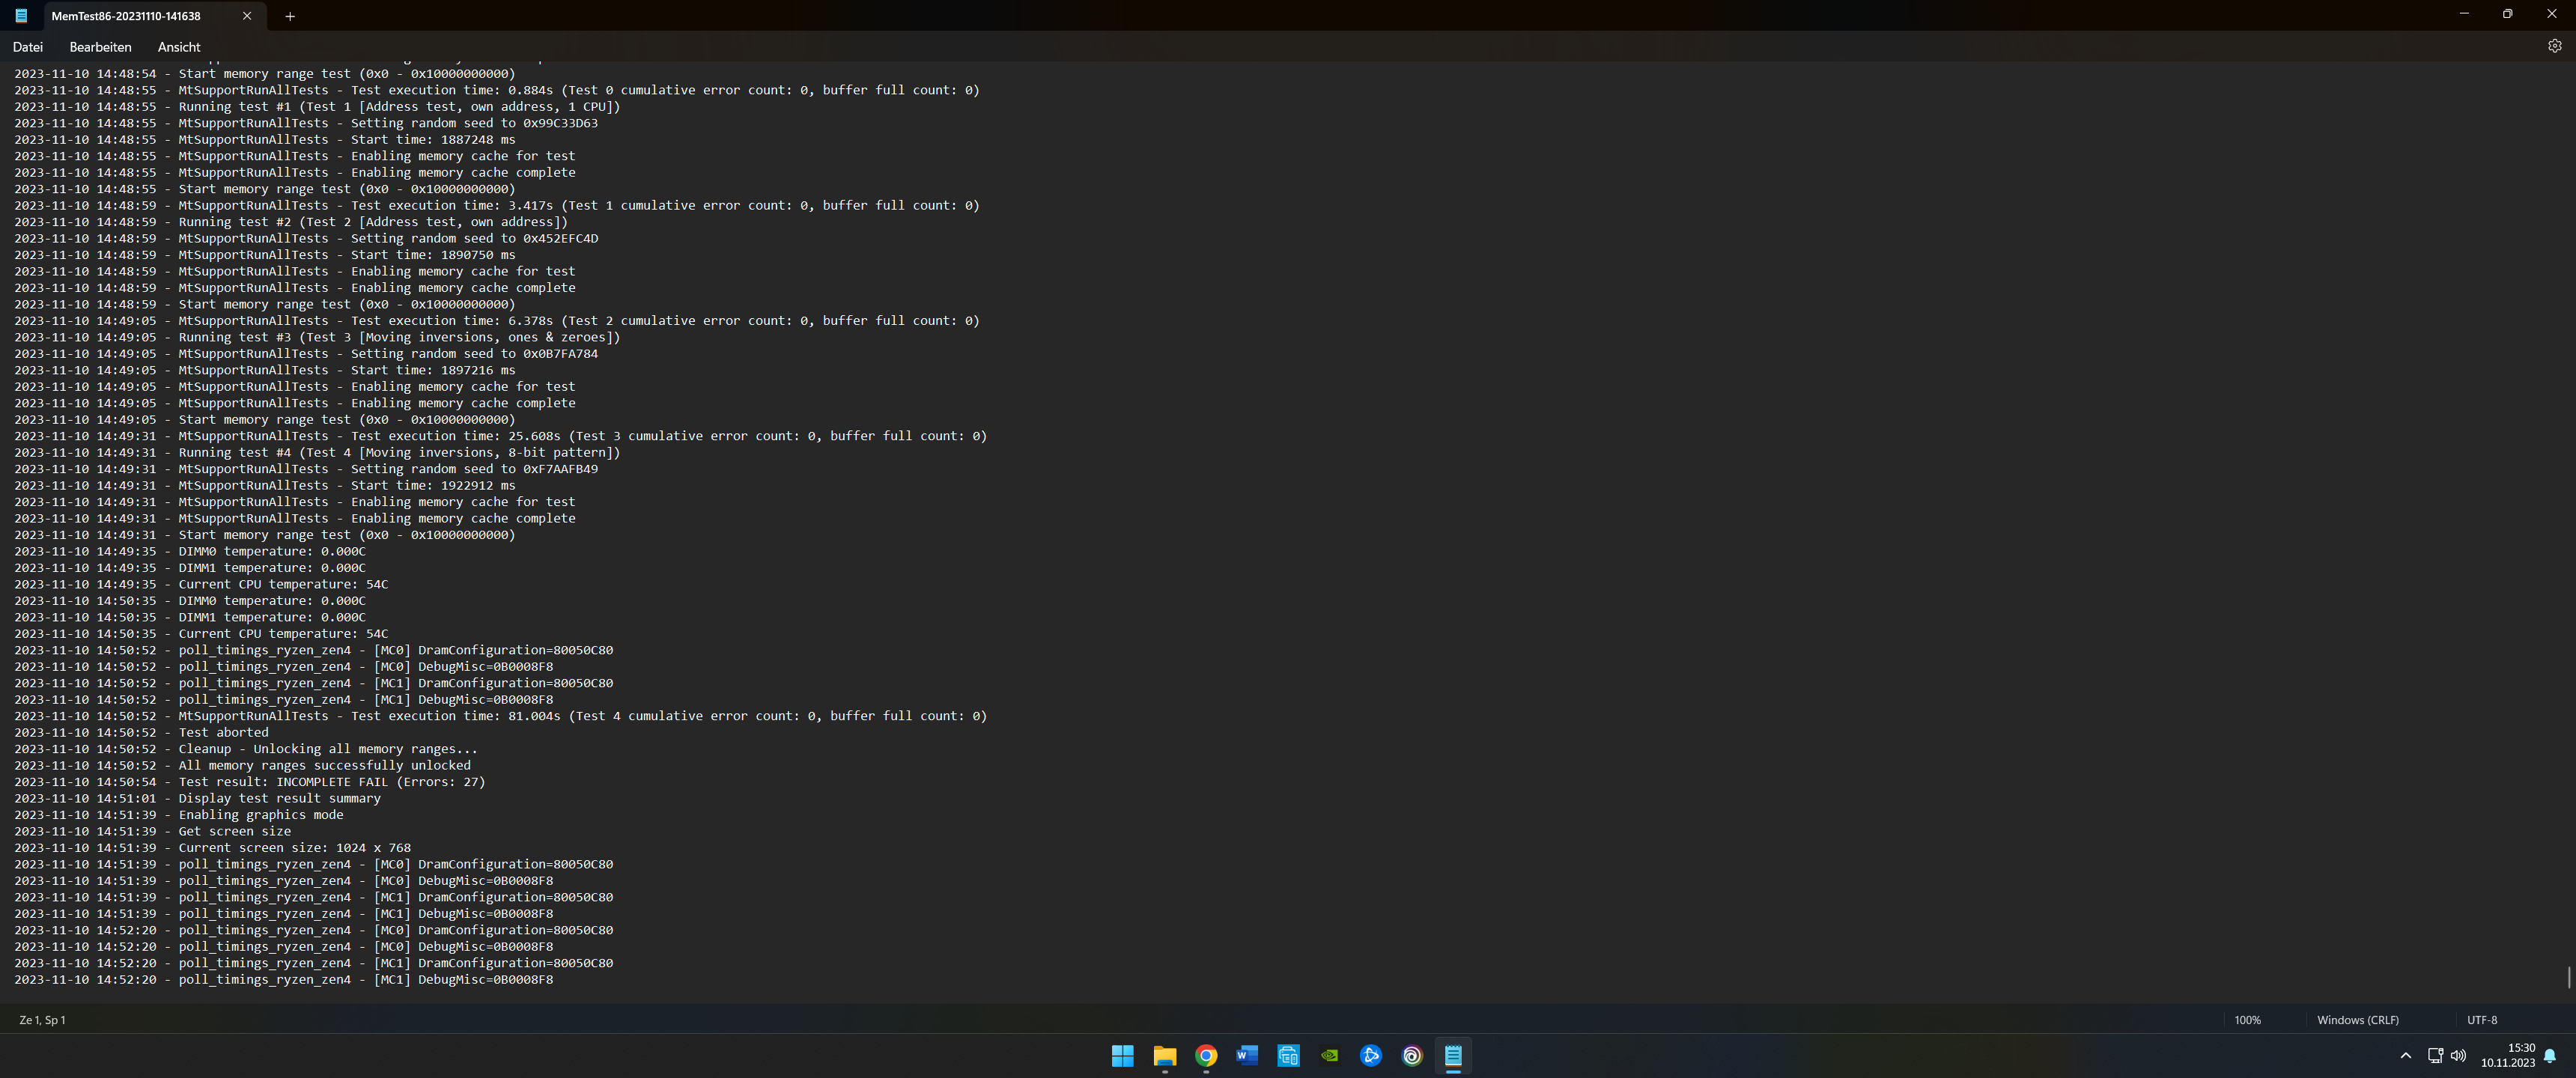Open Battle.net icon in taskbar
Screen dimensions: 2576x1078
tap(1371, 1055)
